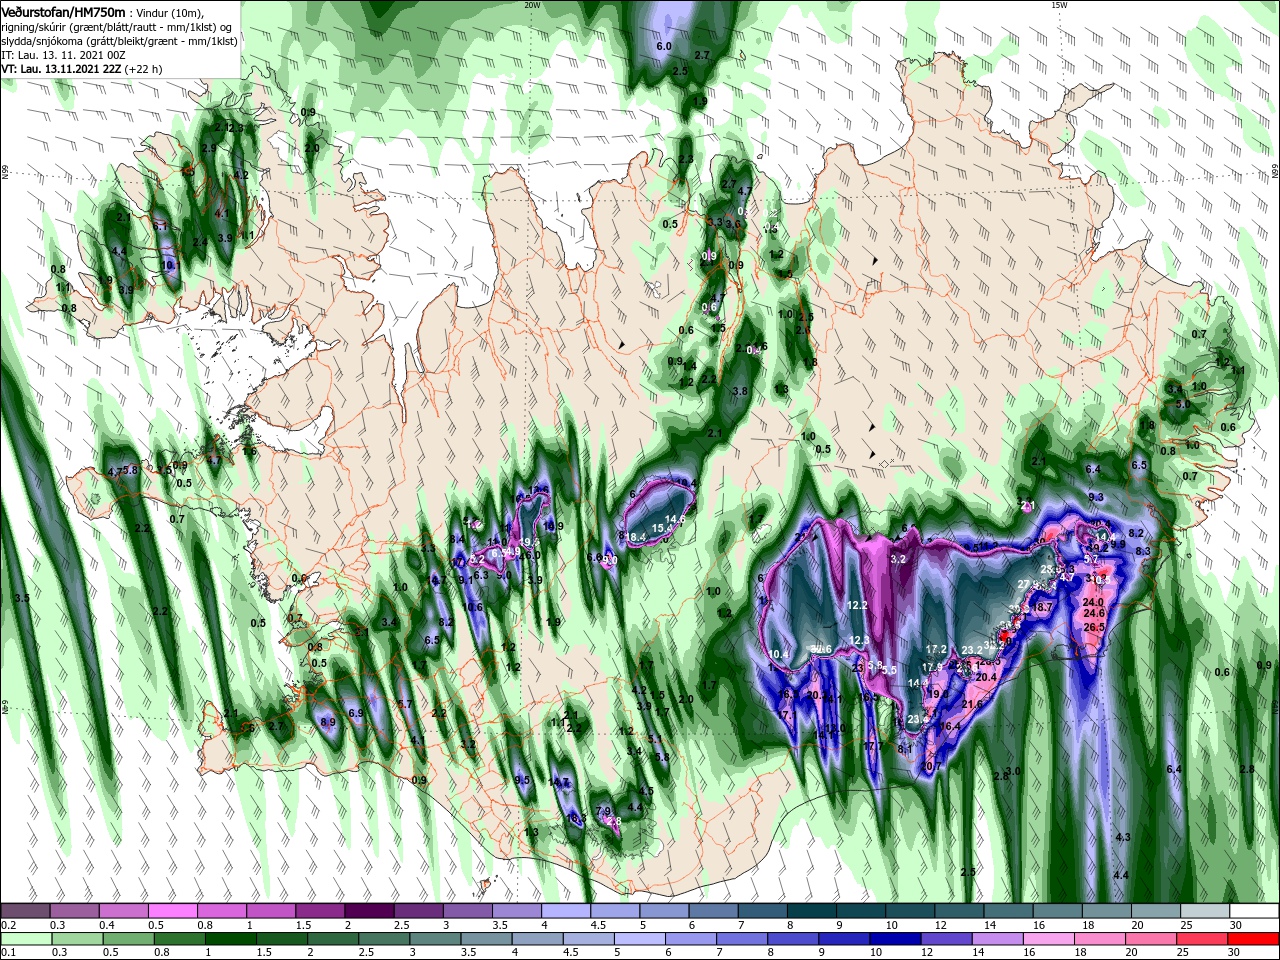Click the 23.2 value label
The width and height of the screenshot is (1280, 960).
[x=972, y=651]
